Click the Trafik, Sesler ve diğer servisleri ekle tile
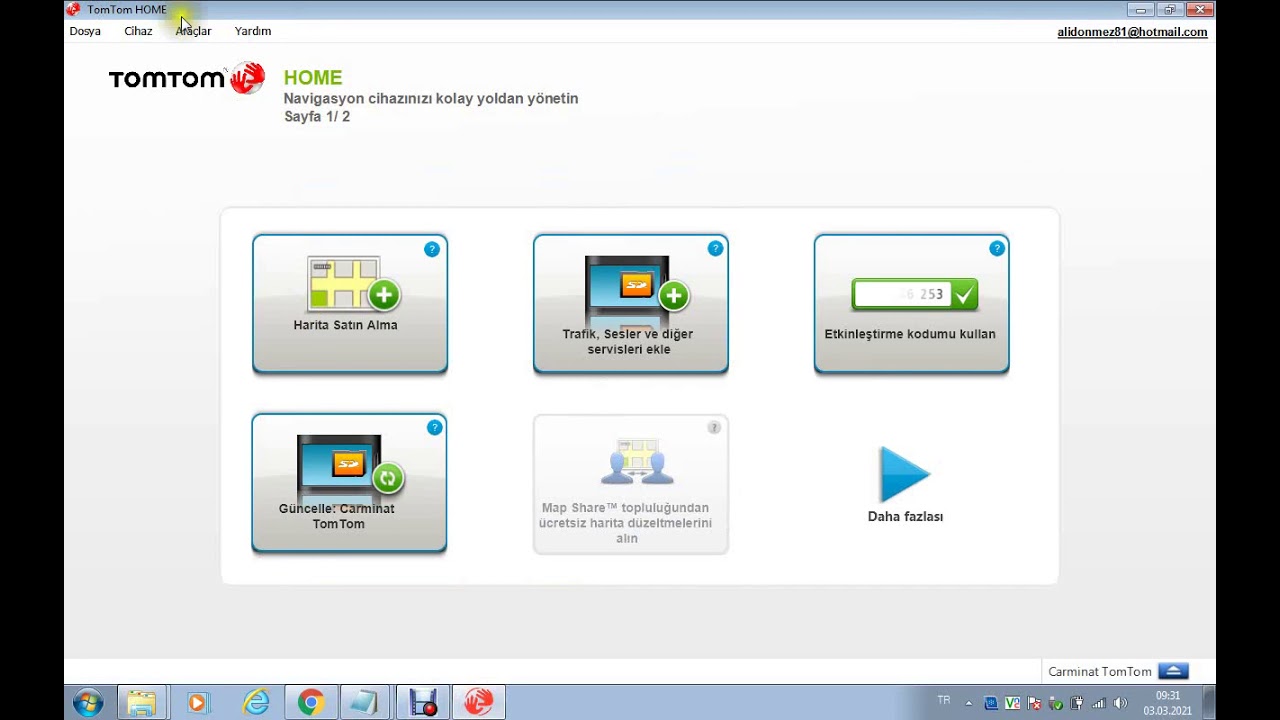1280x720 pixels. [x=631, y=304]
